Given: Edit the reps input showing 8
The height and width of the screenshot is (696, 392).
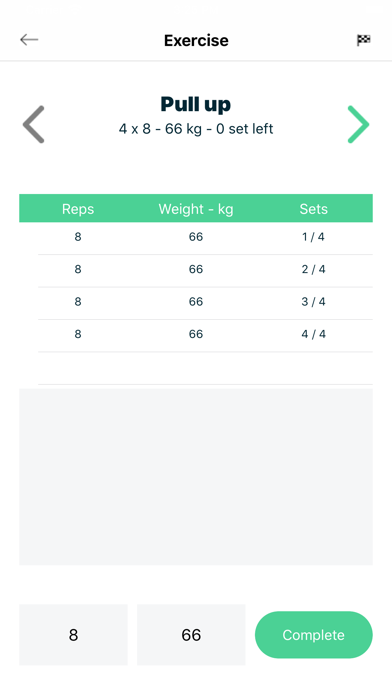Looking at the screenshot, I should 73,635.
